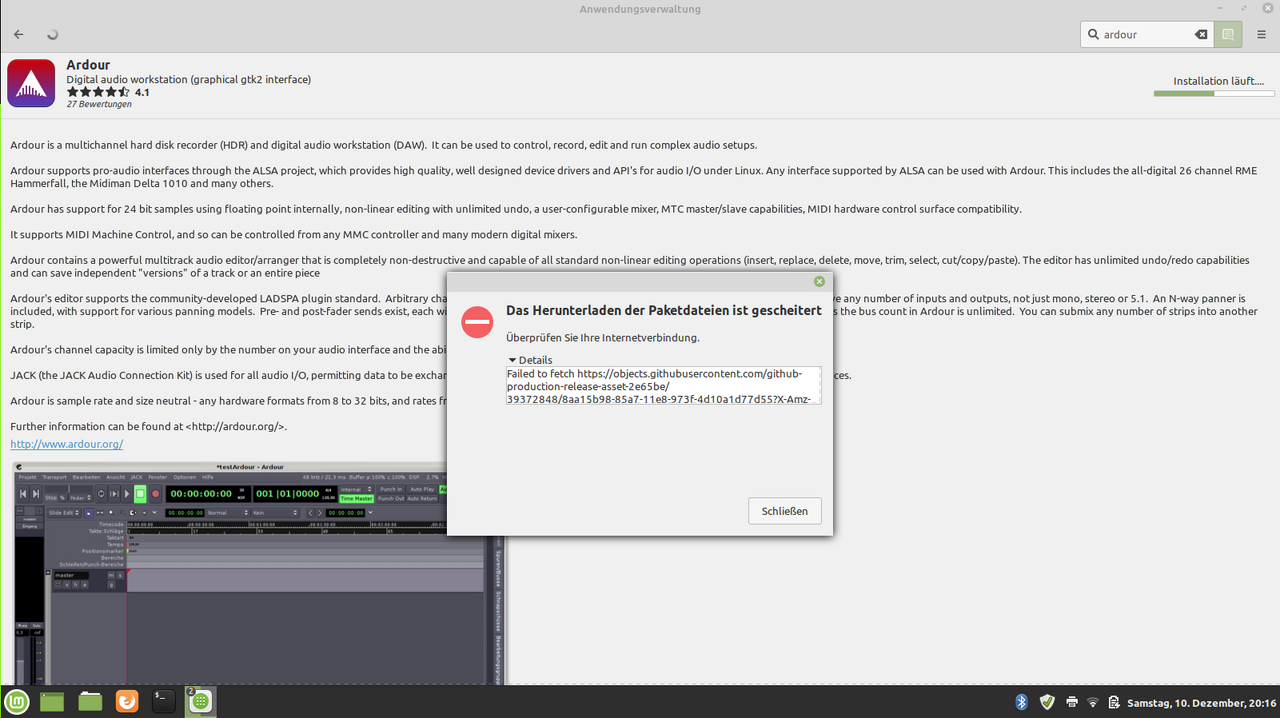Open the Bluetooth tray icon
This screenshot has width=1280, height=718.
click(1022, 702)
